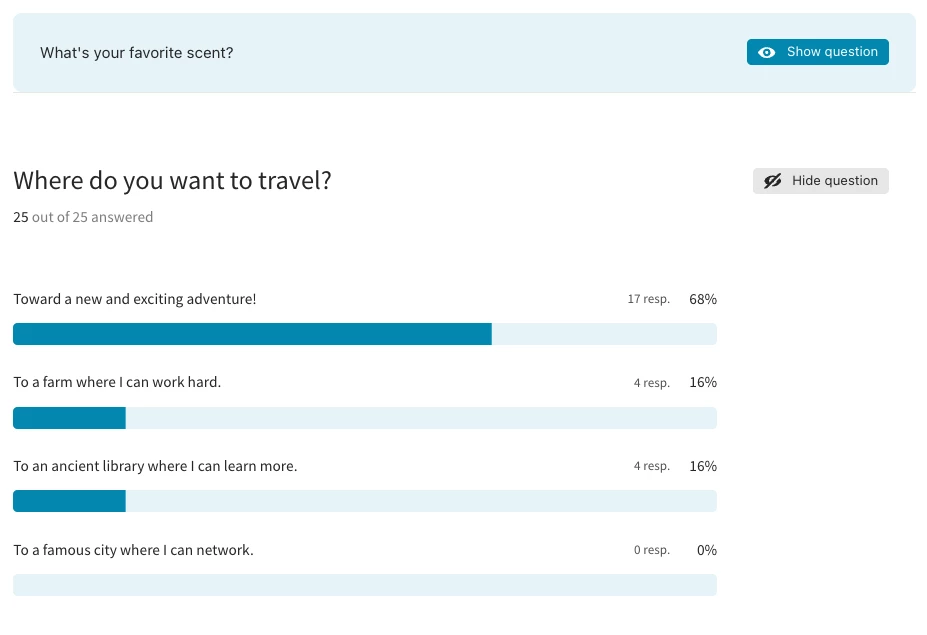Image resolution: width=927 pixels, height=635 pixels.
Task: Click the crossed-eye icon on Hide question
Action: click(772, 181)
